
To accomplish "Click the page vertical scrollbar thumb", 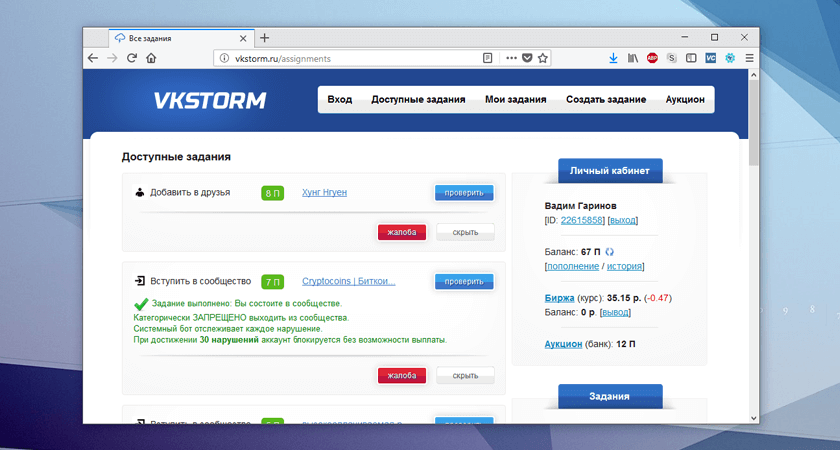I will pos(754,122).
